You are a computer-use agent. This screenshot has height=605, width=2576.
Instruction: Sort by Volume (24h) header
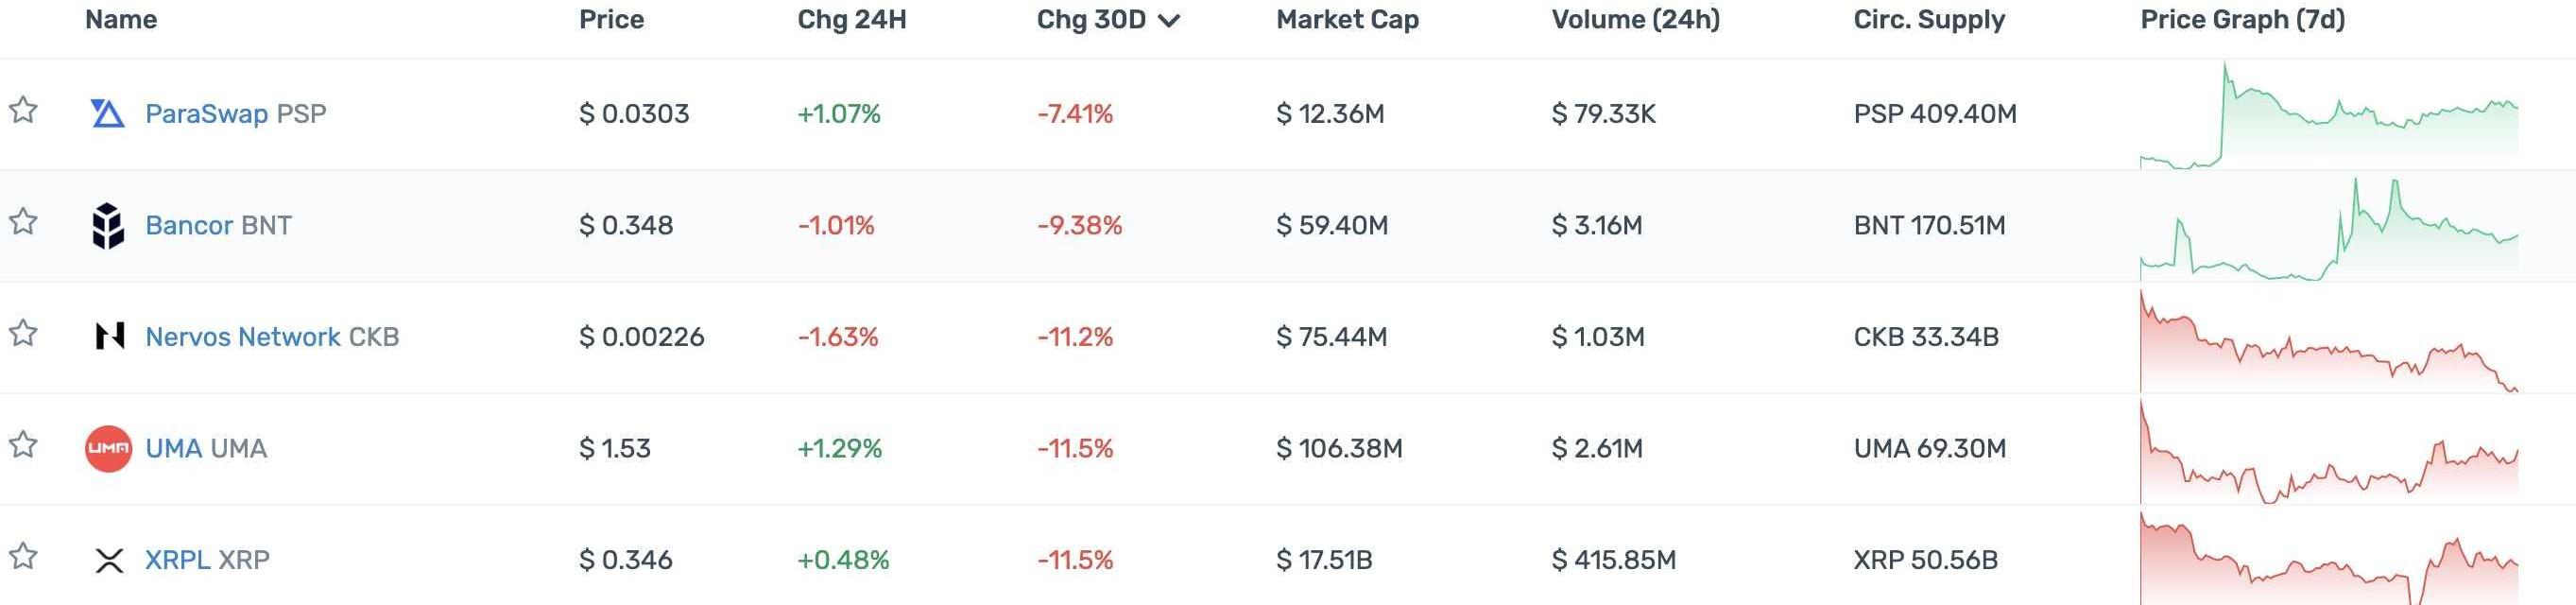pyautogui.click(x=1635, y=20)
